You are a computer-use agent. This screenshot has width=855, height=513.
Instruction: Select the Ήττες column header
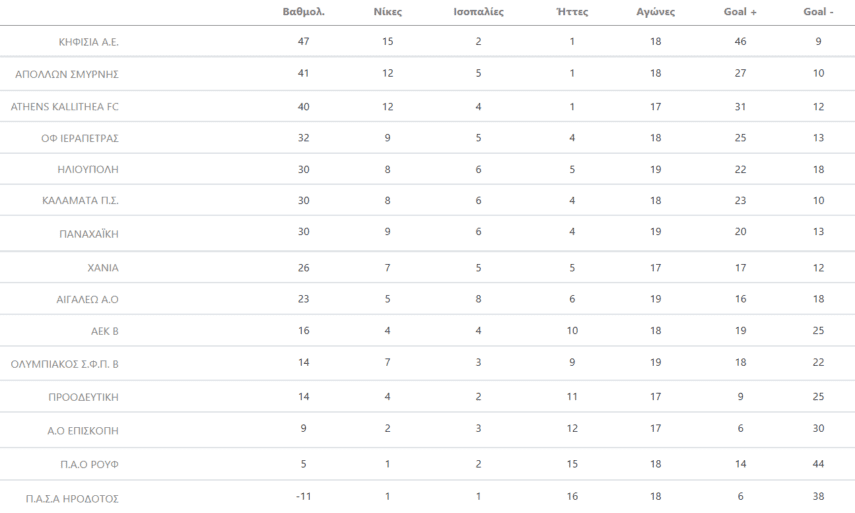(x=571, y=12)
